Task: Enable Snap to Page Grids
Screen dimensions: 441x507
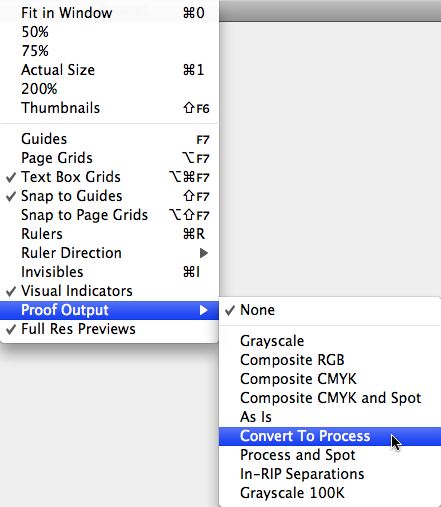Action: click(109, 215)
